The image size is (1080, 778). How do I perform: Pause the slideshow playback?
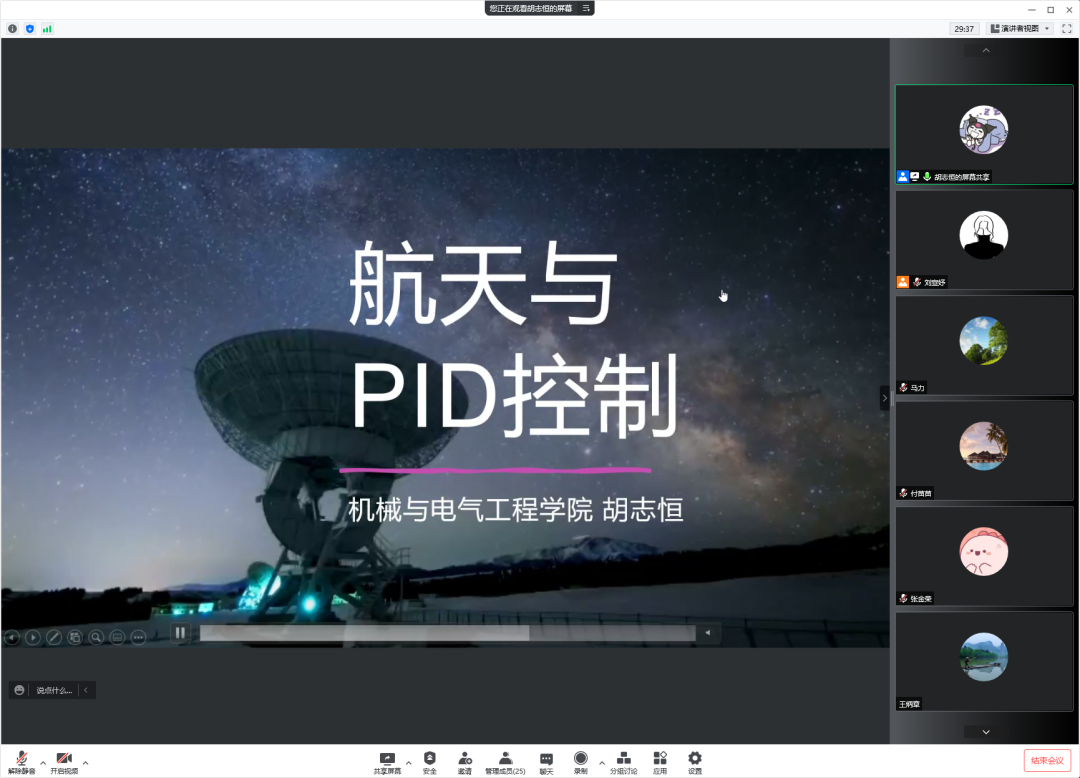click(x=180, y=632)
